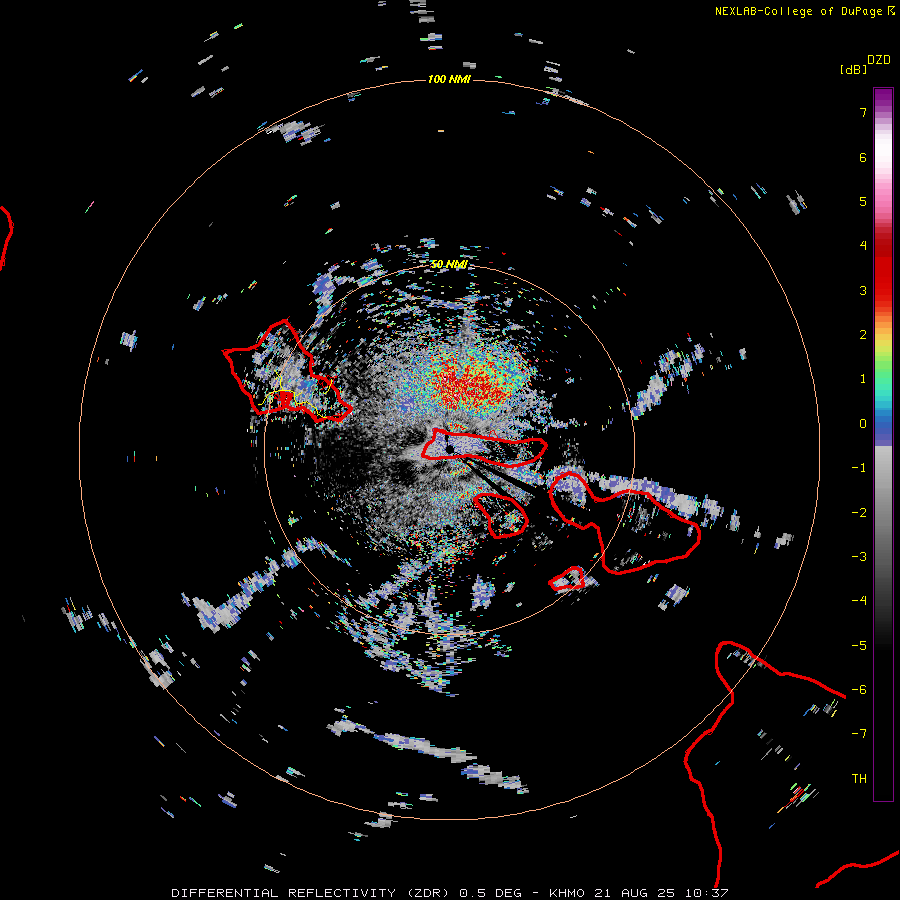Click the colorbar value -5 label
This screenshot has width=900, height=900.
click(859, 646)
